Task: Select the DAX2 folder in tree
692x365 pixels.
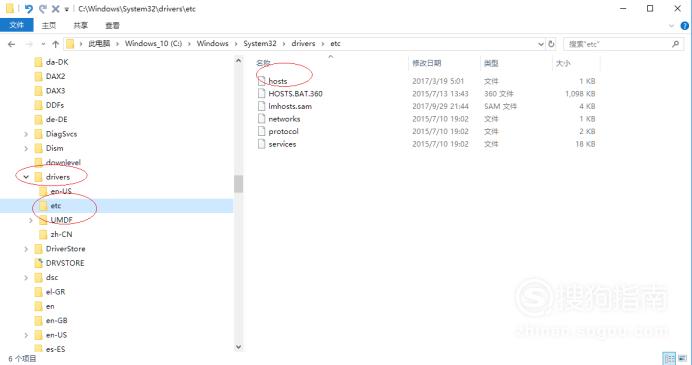Action: pyautogui.click(x=55, y=76)
